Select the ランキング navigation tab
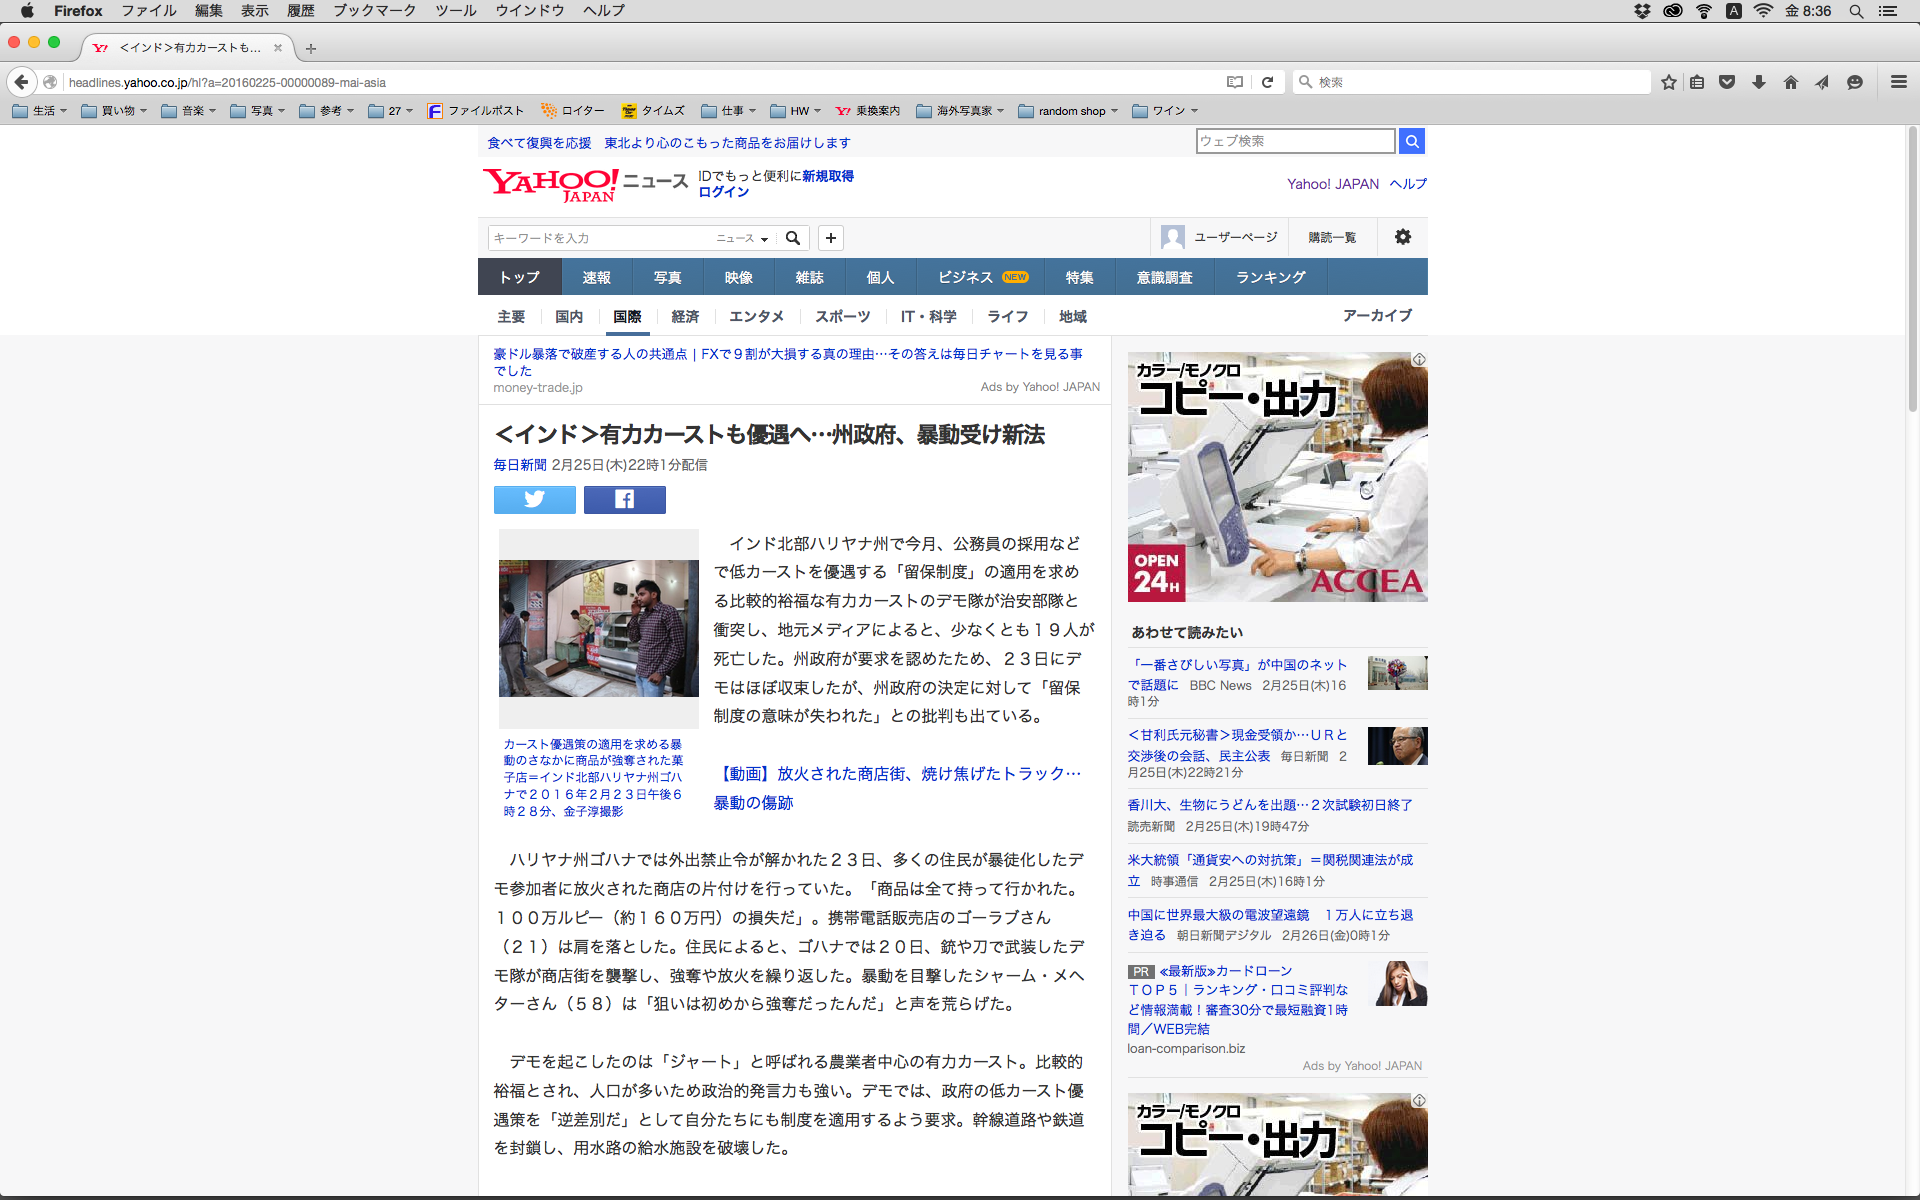The width and height of the screenshot is (1920, 1200). tap(1270, 277)
